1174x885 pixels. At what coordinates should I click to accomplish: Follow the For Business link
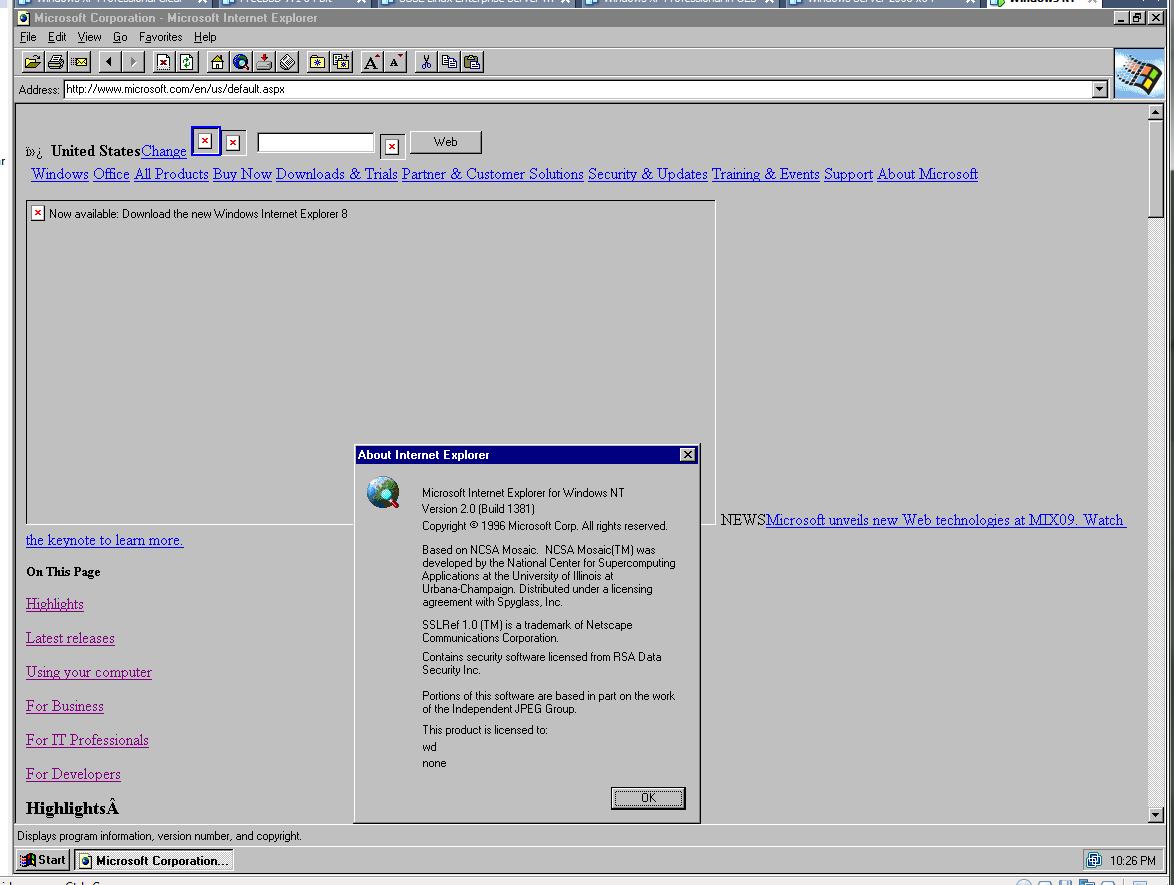(64, 706)
